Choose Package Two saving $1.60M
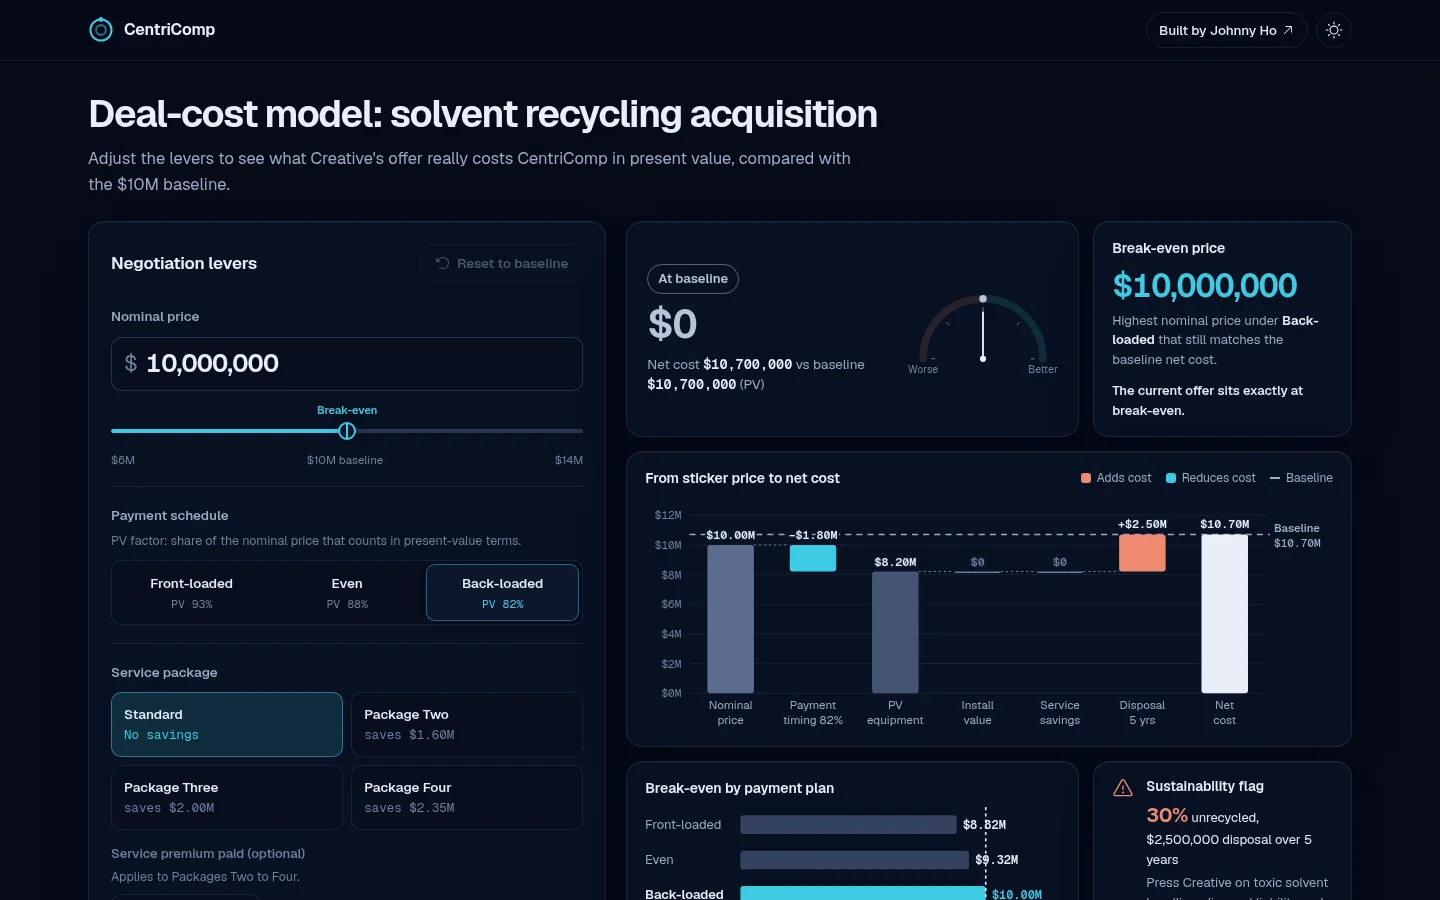 [x=467, y=724]
